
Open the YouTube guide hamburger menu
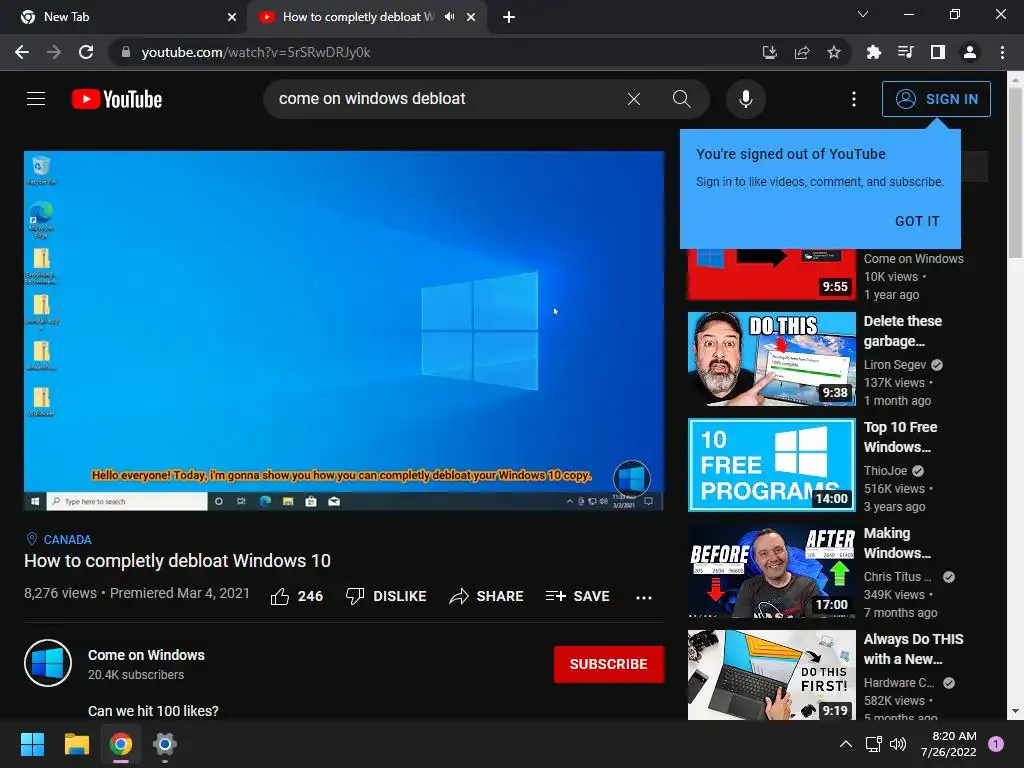(x=36, y=99)
